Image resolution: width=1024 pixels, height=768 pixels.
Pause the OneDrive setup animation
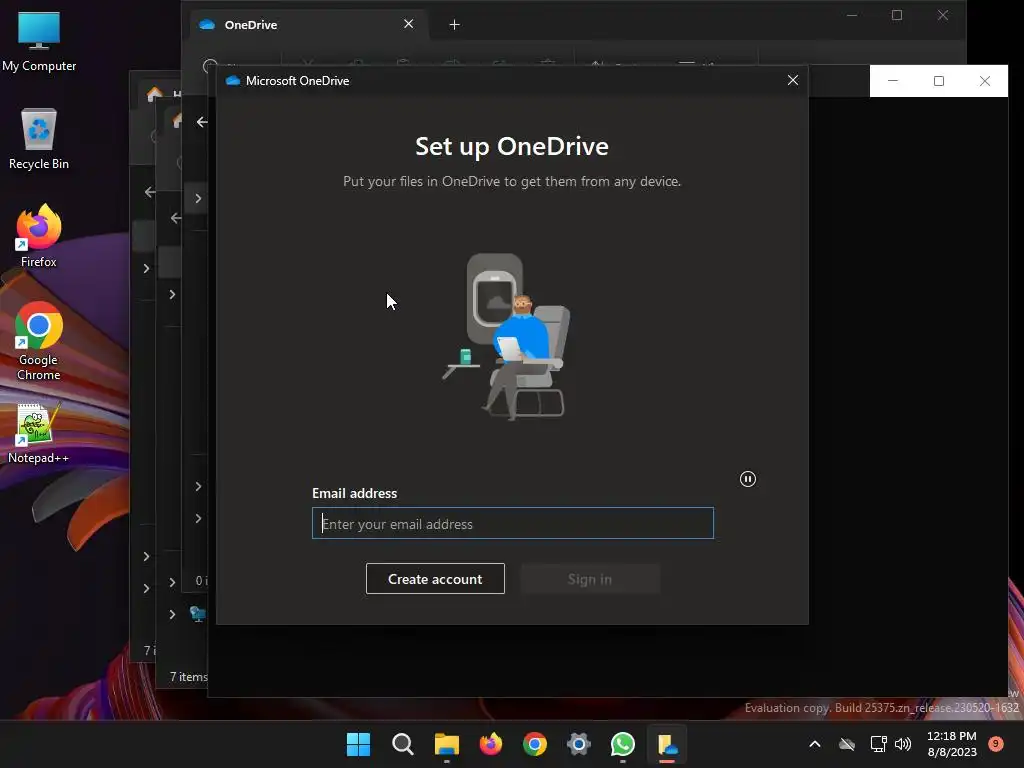[748, 479]
